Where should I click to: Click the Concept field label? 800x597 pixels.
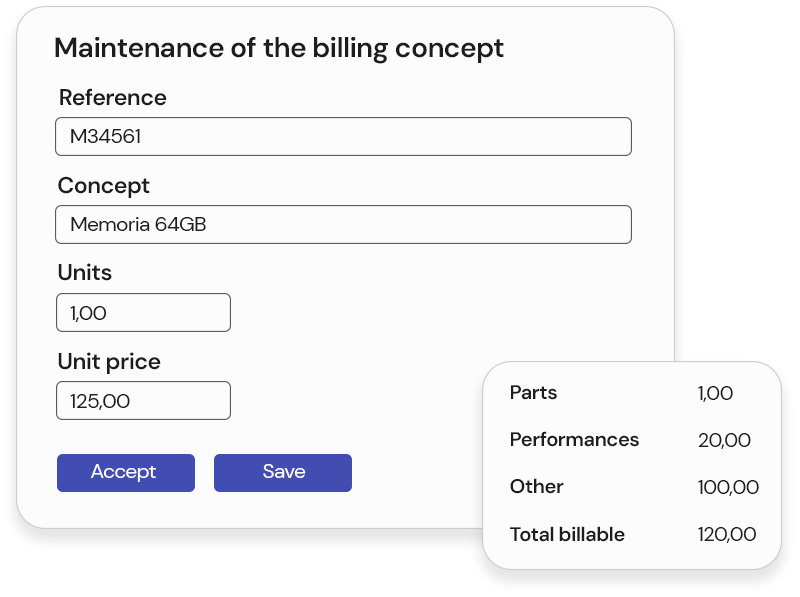(103, 186)
